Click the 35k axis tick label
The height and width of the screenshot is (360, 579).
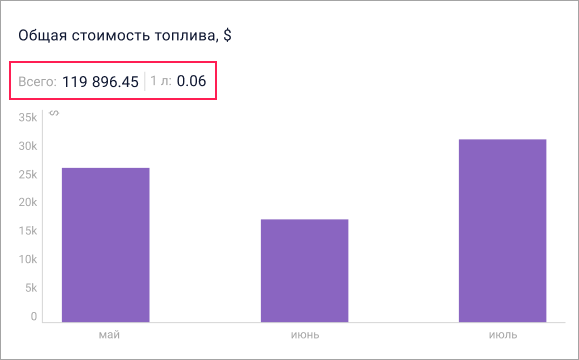[x=28, y=117]
